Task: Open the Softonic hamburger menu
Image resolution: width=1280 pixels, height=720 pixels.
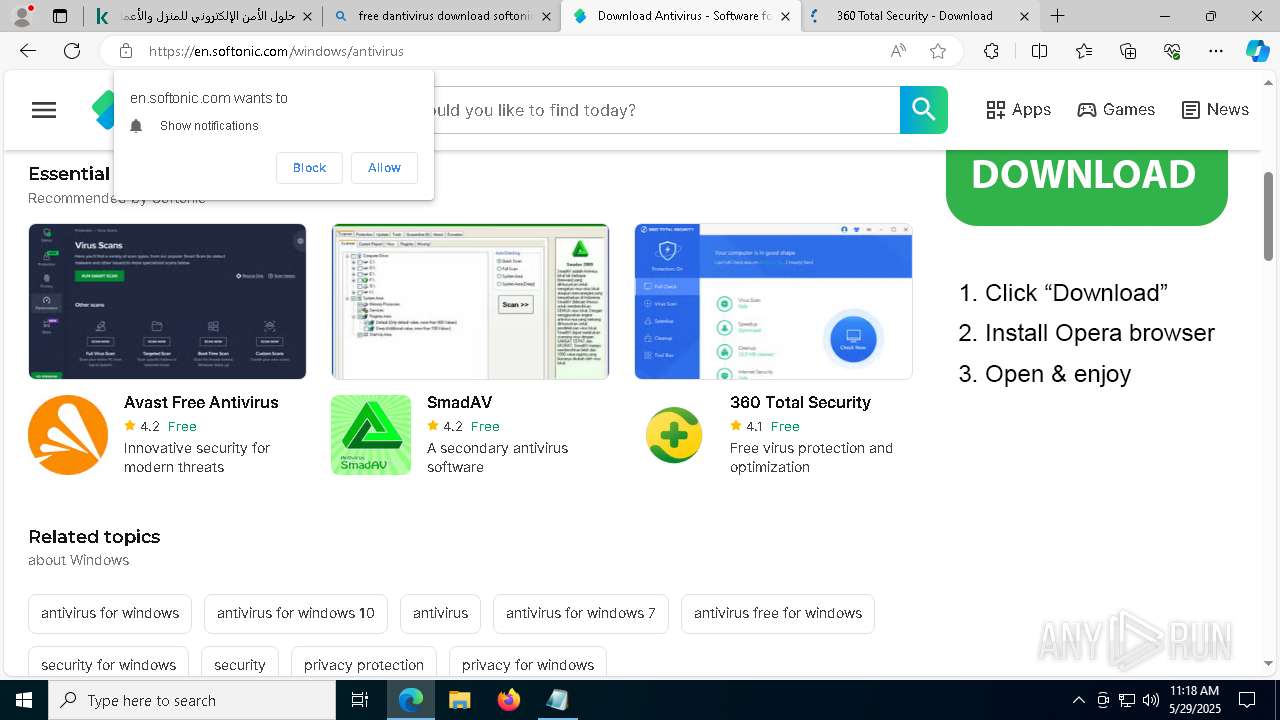Action: [x=44, y=110]
